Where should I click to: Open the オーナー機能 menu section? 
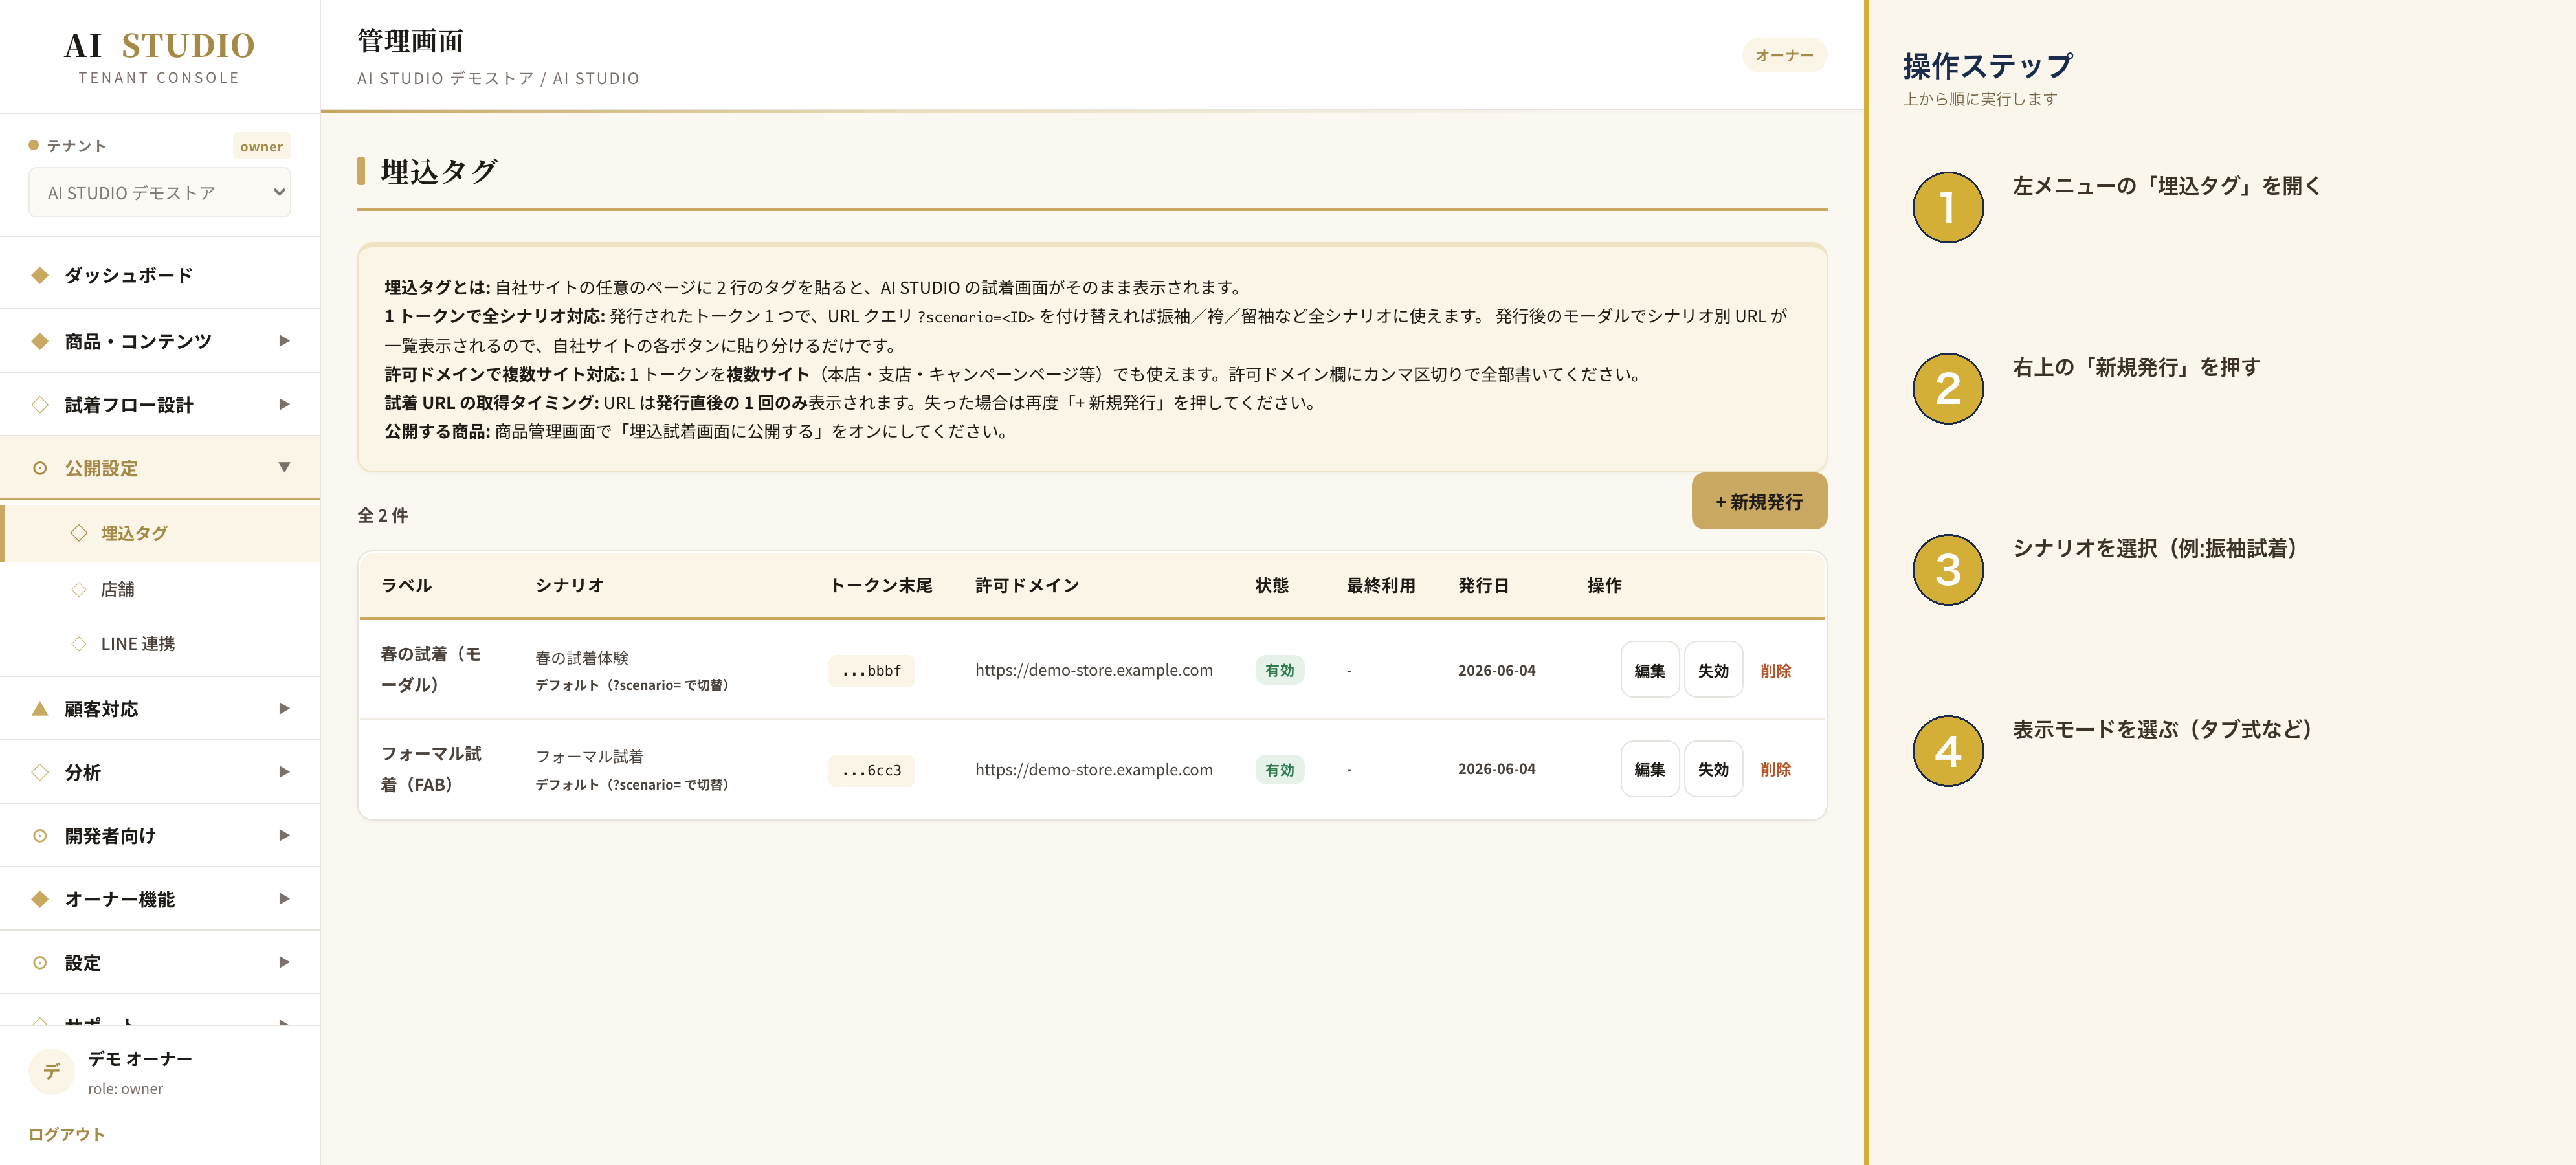click(160, 899)
